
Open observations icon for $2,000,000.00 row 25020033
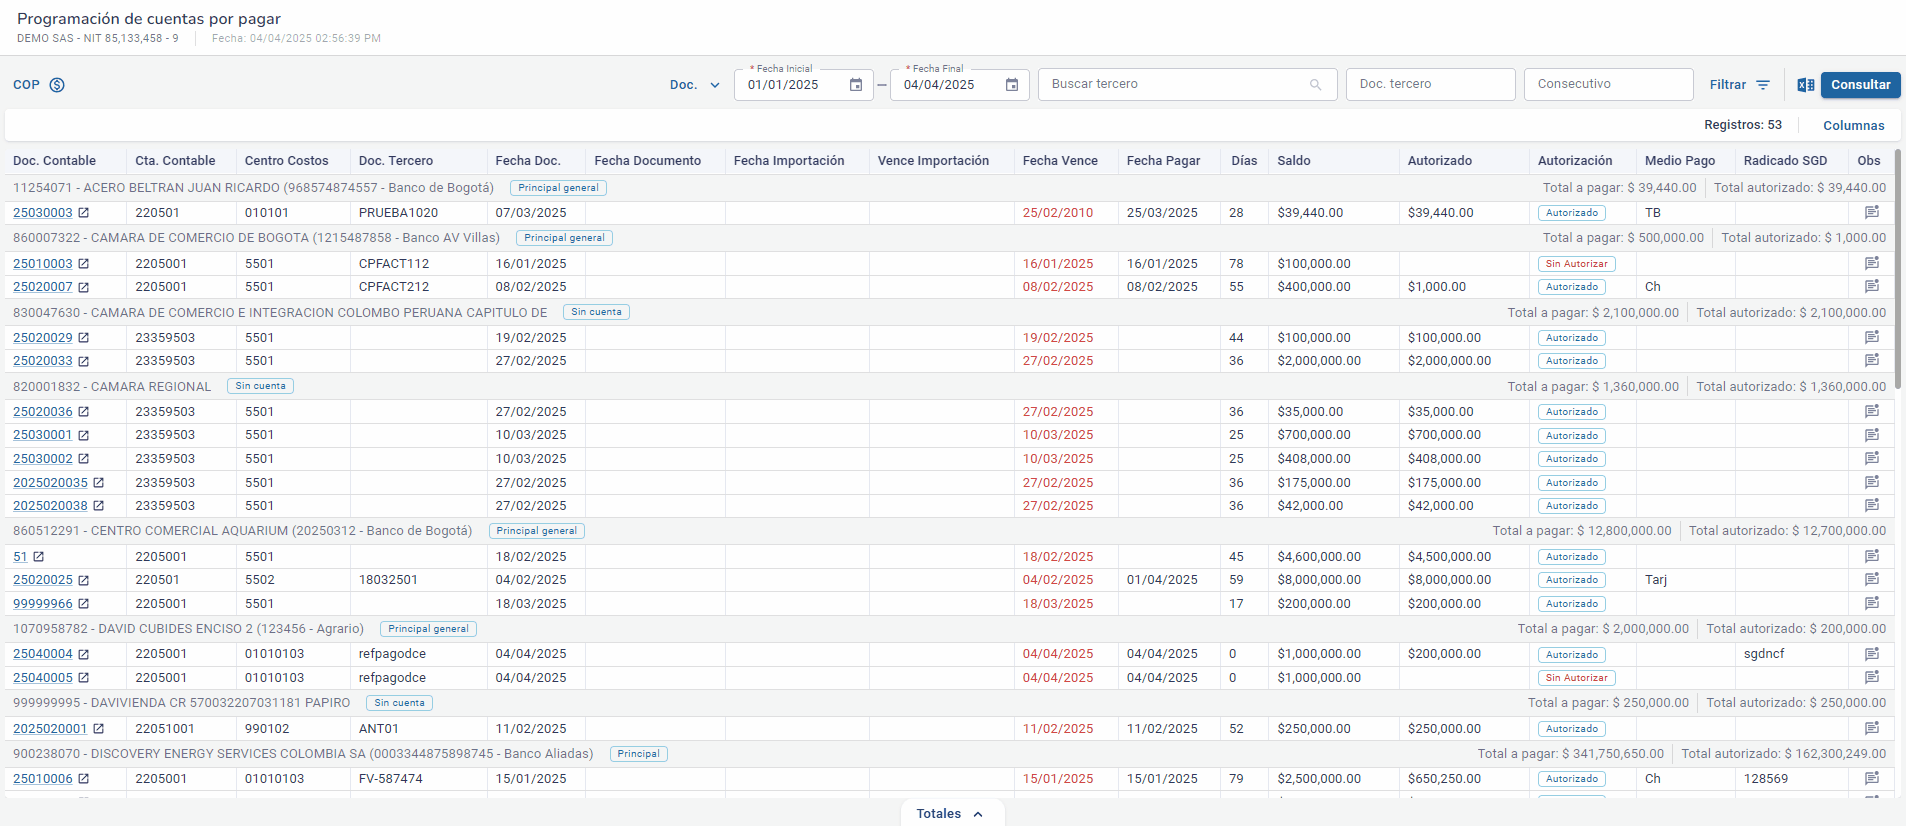(1872, 361)
